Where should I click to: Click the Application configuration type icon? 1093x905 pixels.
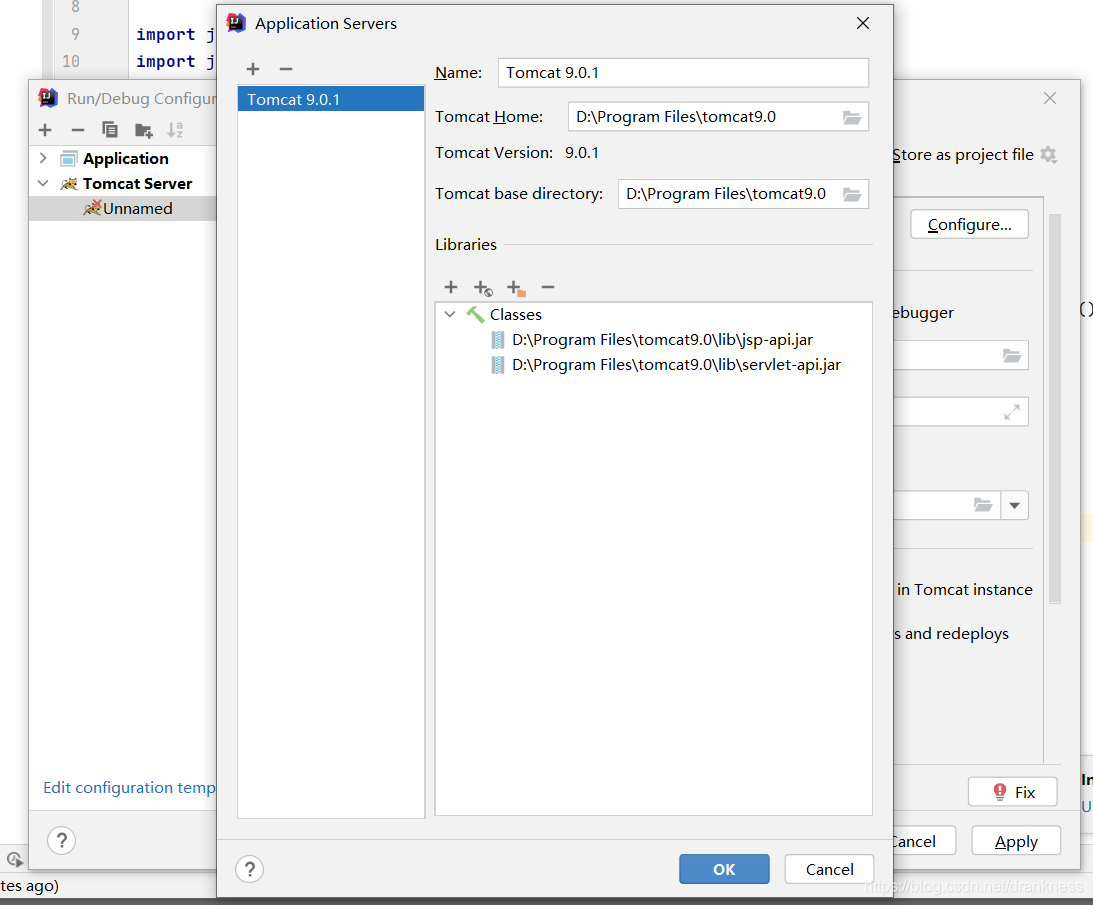(x=68, y=159)
